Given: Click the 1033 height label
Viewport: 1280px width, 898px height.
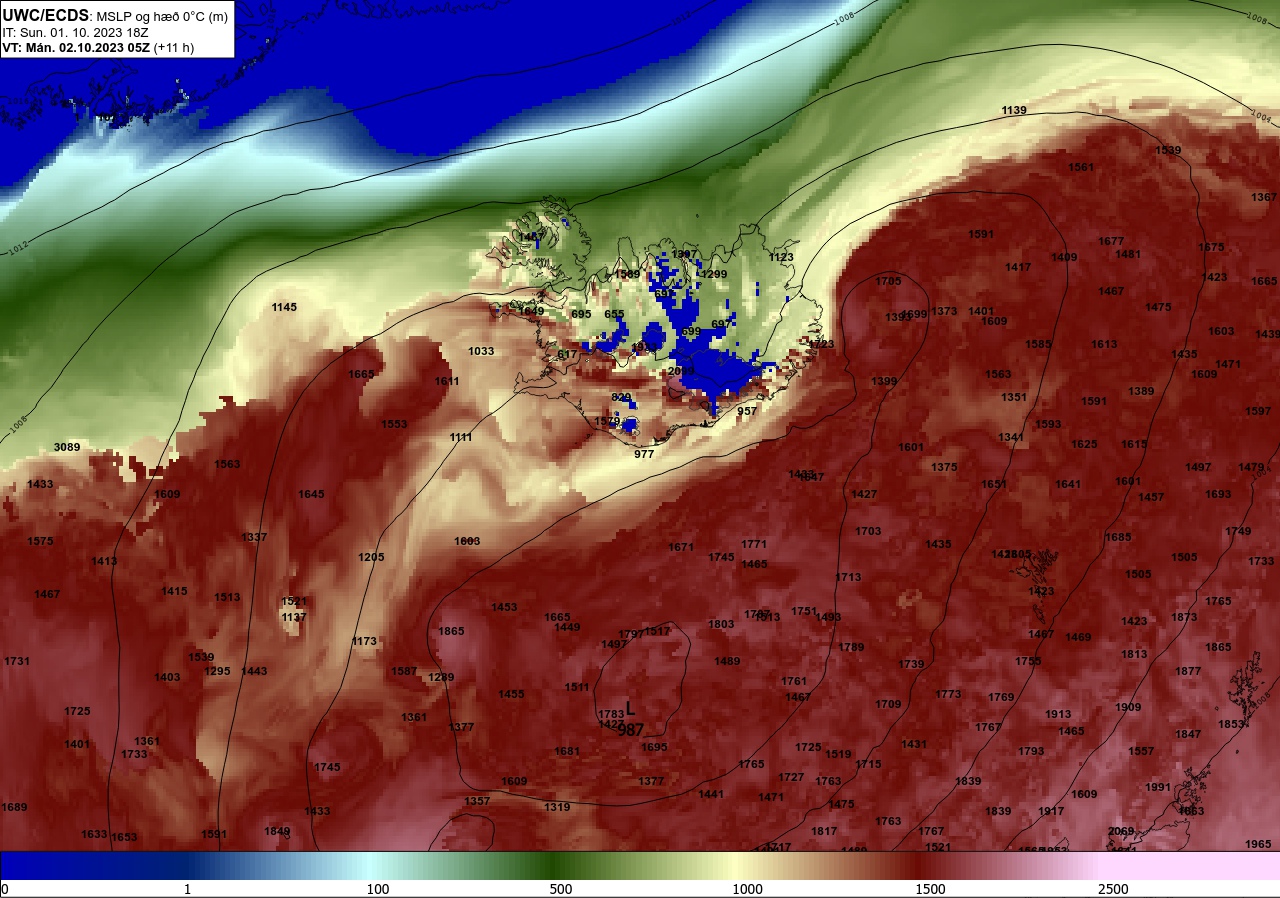Looking at the screenshot, I should pos(481,351).
